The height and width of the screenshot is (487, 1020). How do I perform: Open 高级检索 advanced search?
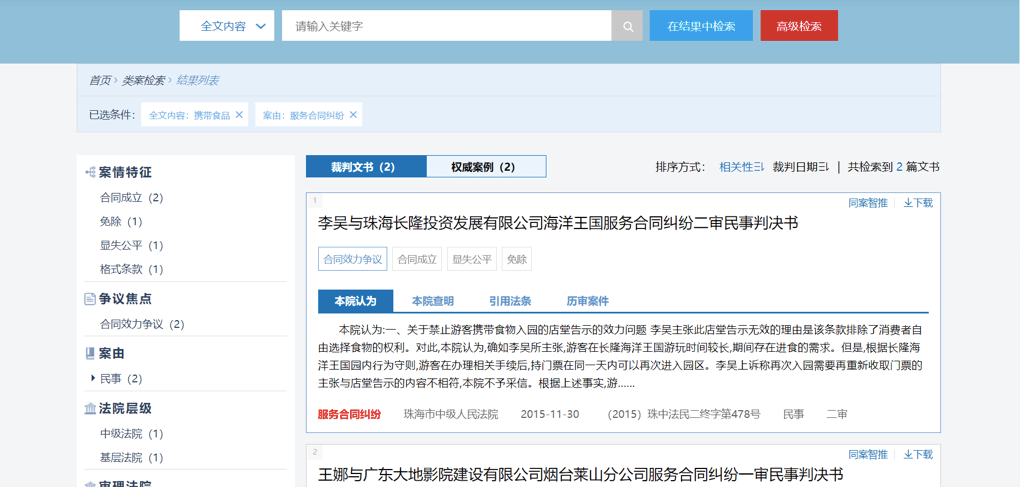point(799,26)
